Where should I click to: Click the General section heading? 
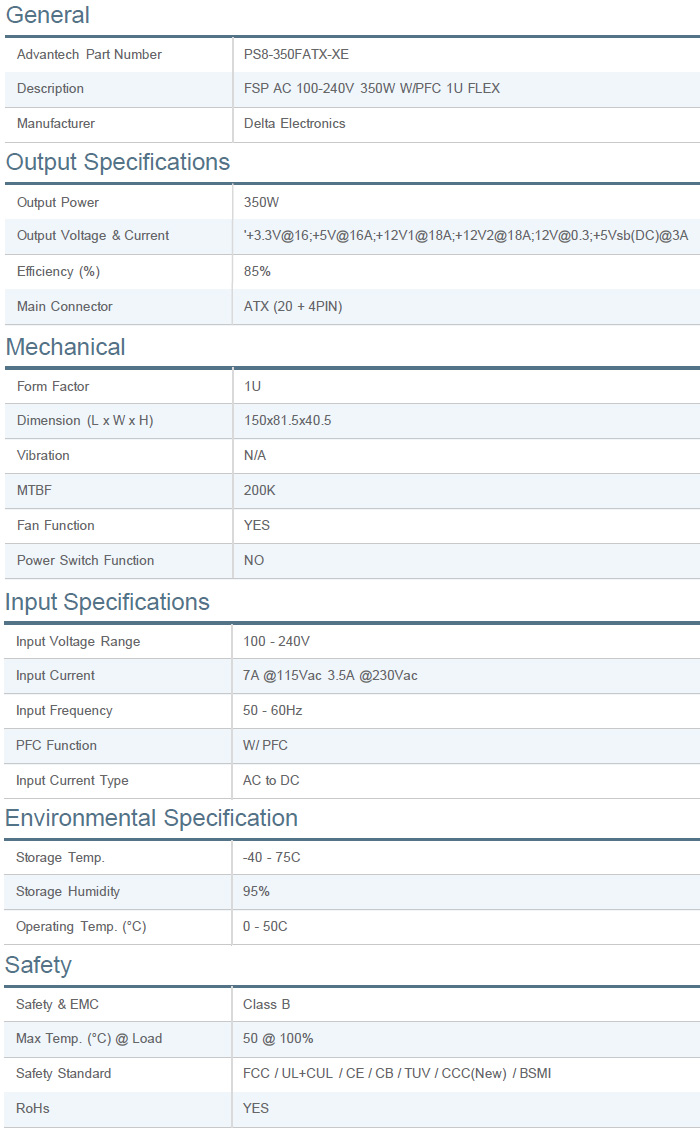pos(48,15)
